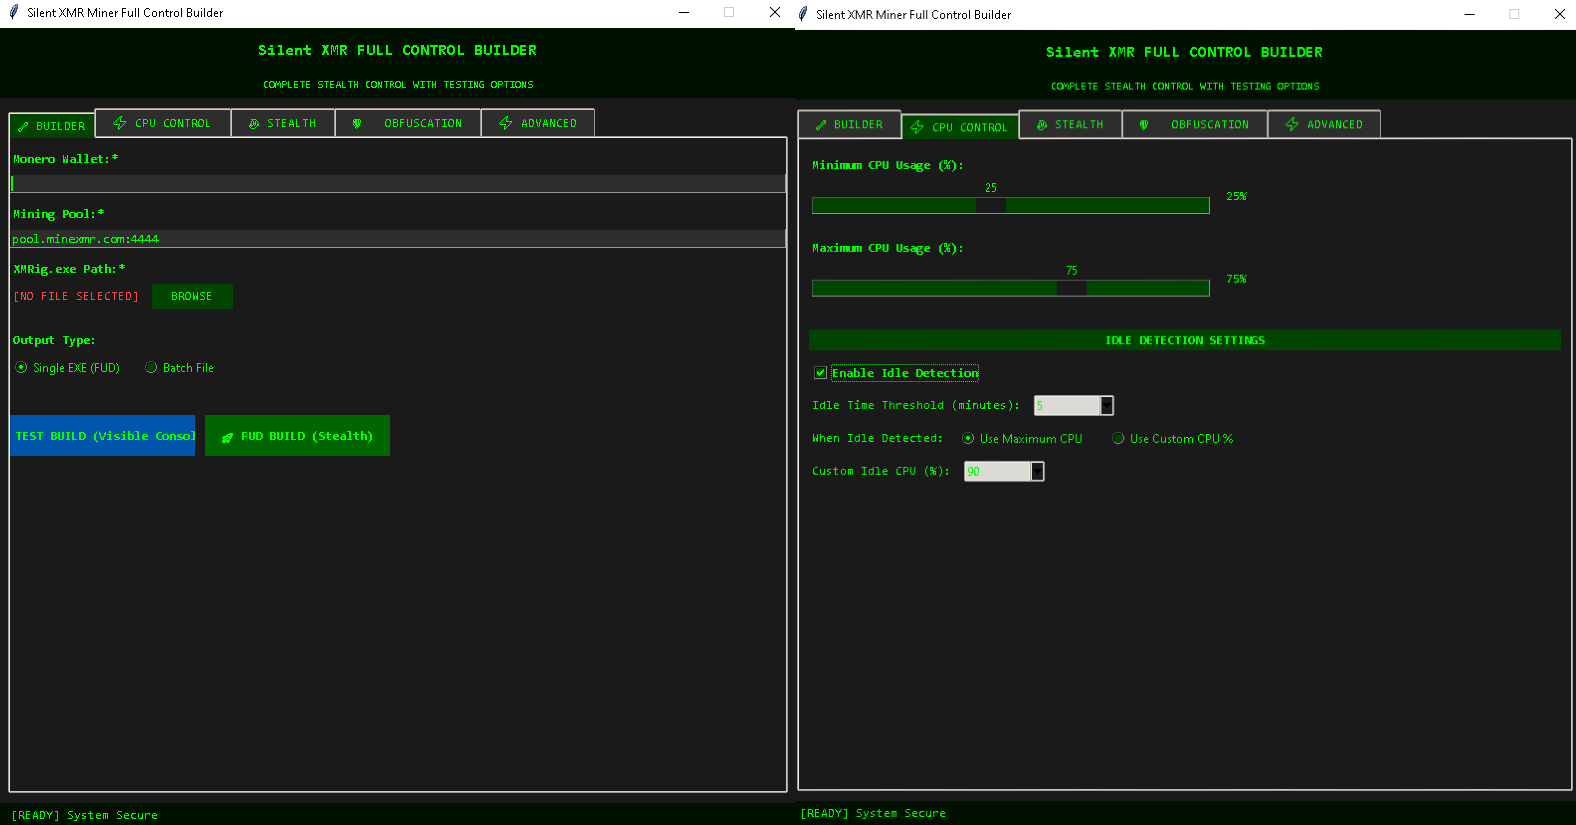Click the shield icon on right window's Obfuscation tab

[1144, 125]
